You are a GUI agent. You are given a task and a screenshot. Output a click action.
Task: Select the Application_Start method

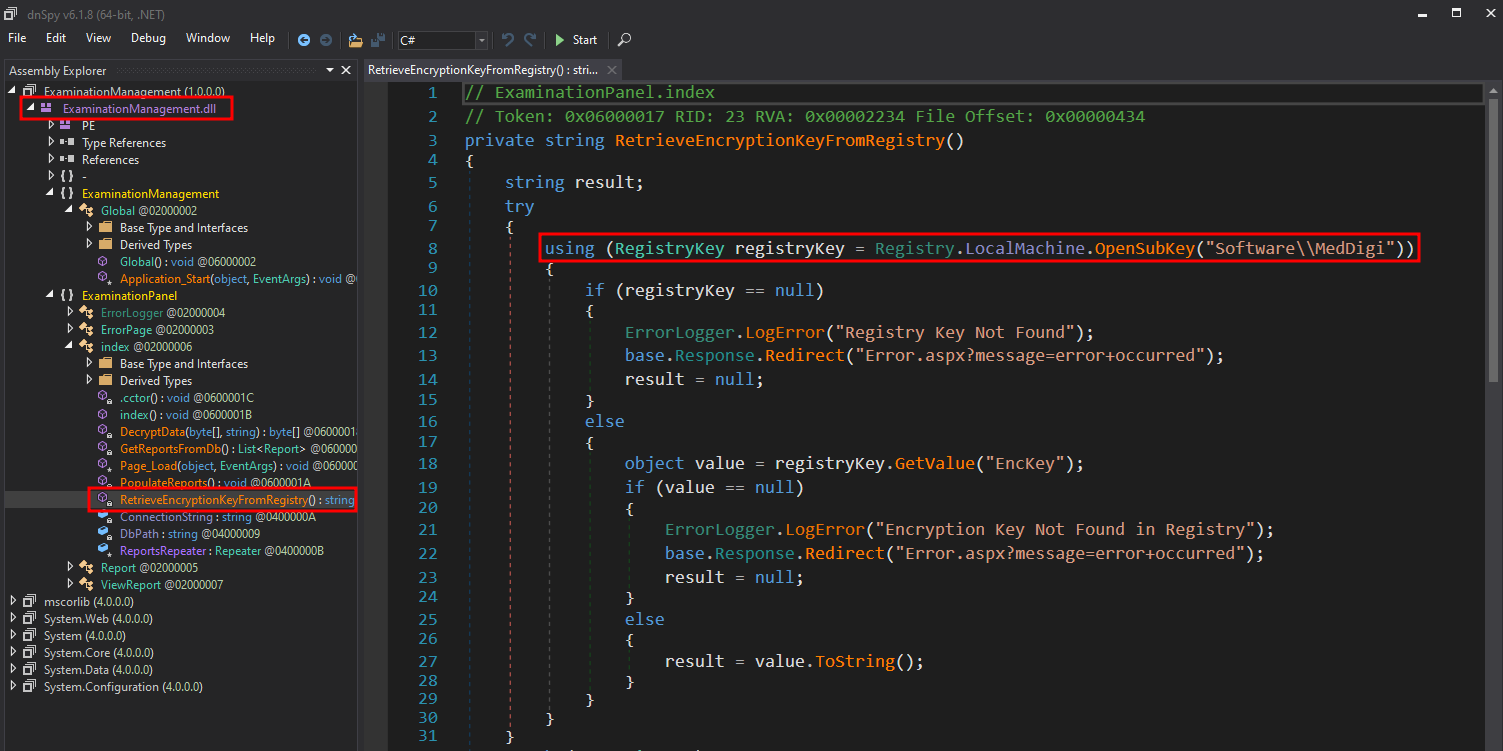coord(238,279)
